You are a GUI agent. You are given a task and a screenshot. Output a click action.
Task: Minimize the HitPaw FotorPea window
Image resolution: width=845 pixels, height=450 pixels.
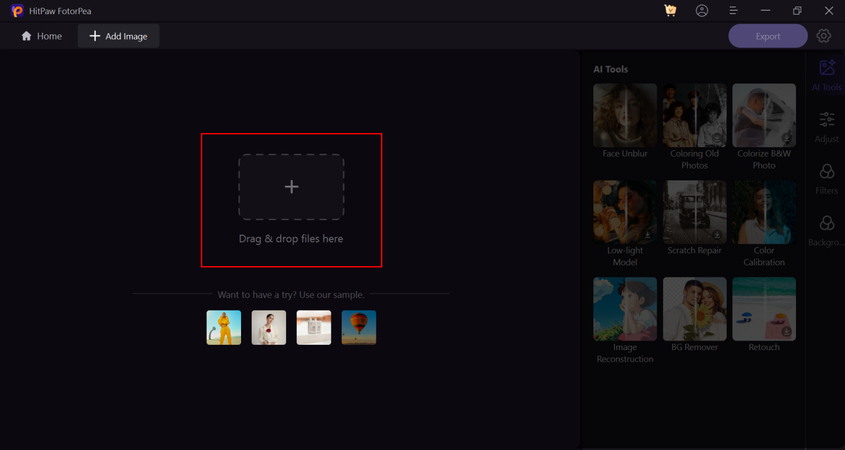point(765,11)
